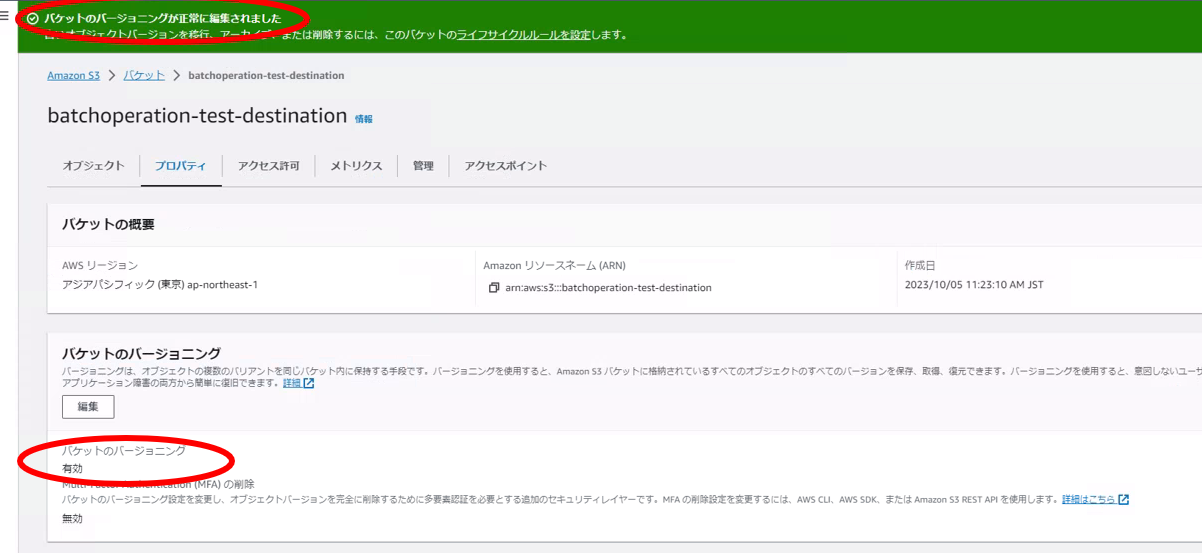
Task: Click external-link icon beside versioning 詳細
Action: pos(309,383)
